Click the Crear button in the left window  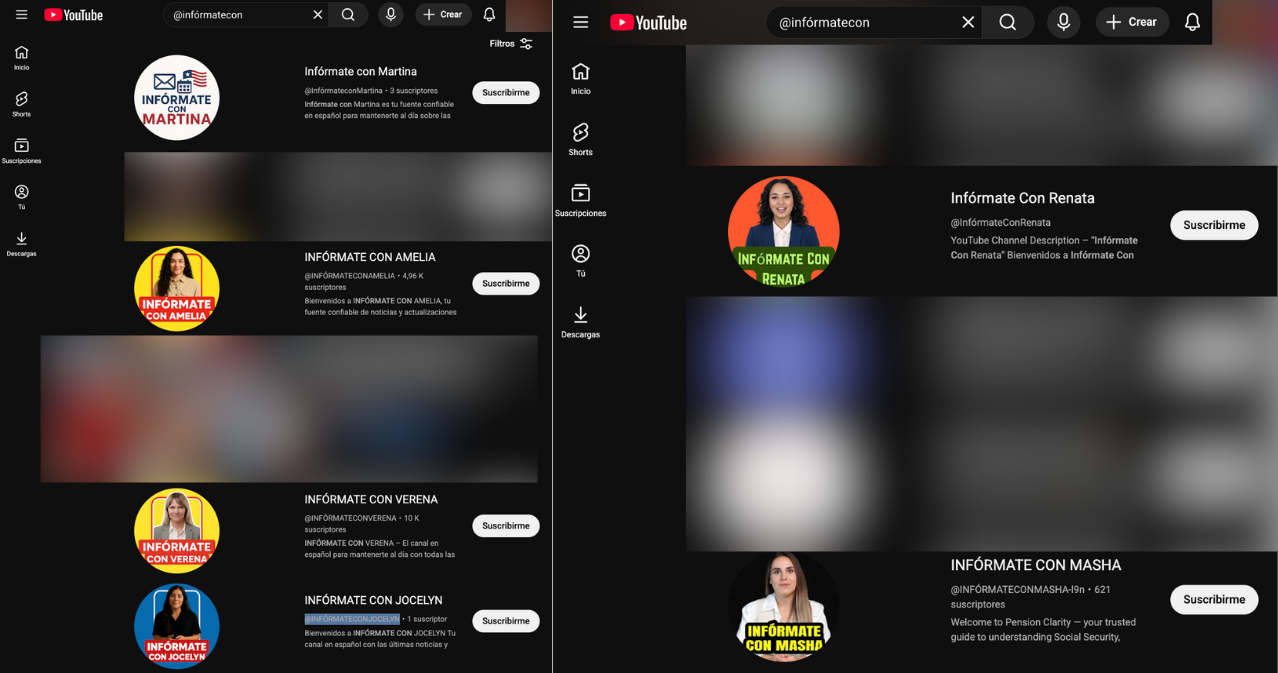tap(443, 15)
